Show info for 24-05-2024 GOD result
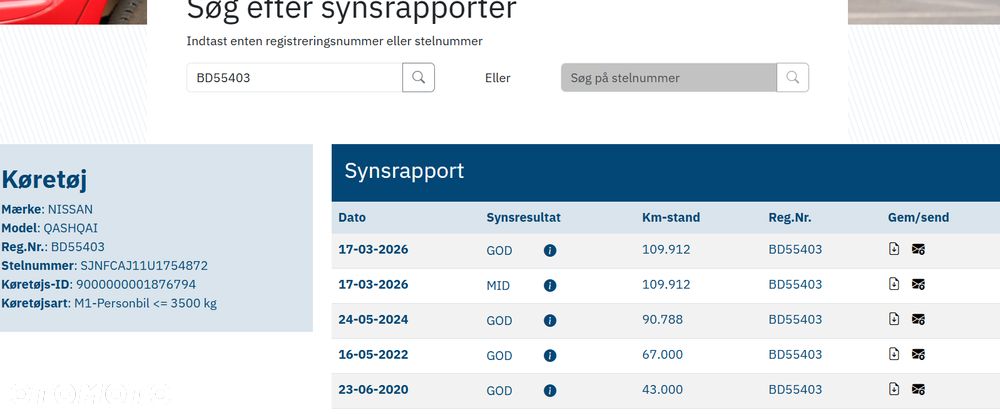 (x=550, y=320)
